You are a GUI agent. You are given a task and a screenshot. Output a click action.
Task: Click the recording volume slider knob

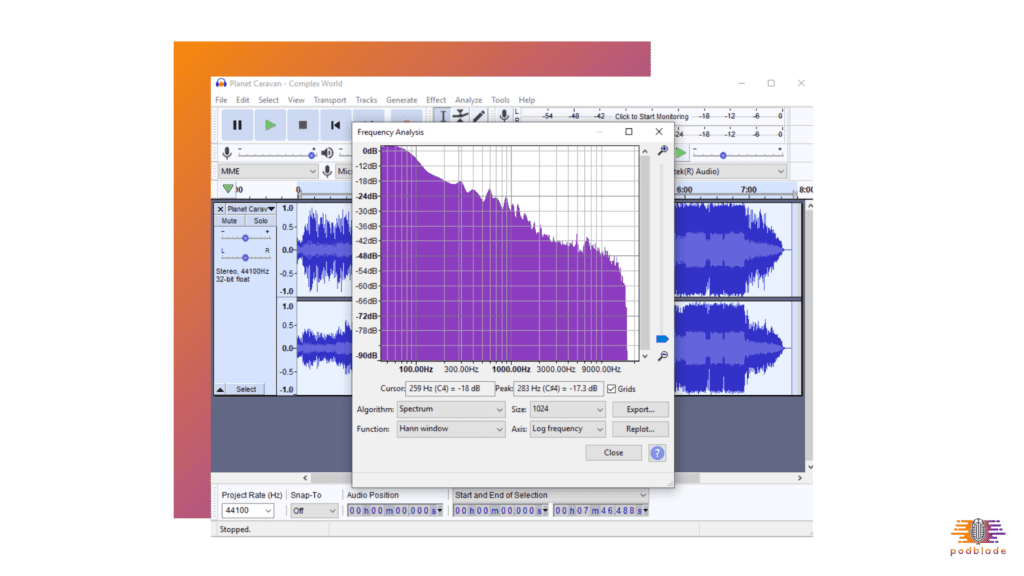point(312,155)
